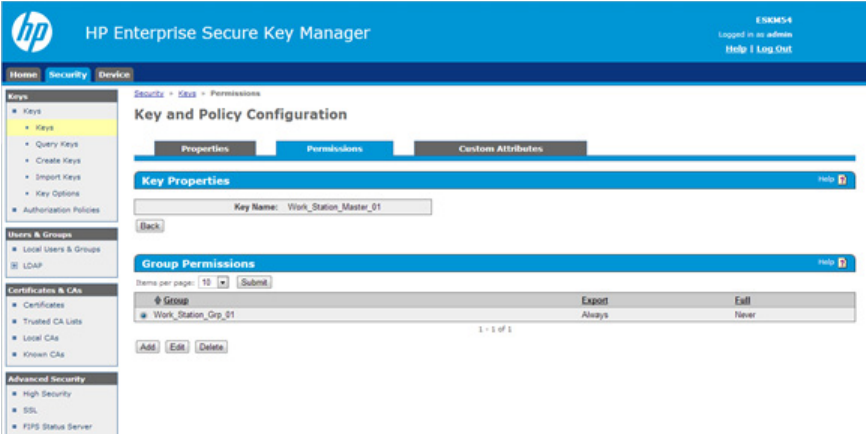Open Known CAs in sidebar

tap(44, 354)
